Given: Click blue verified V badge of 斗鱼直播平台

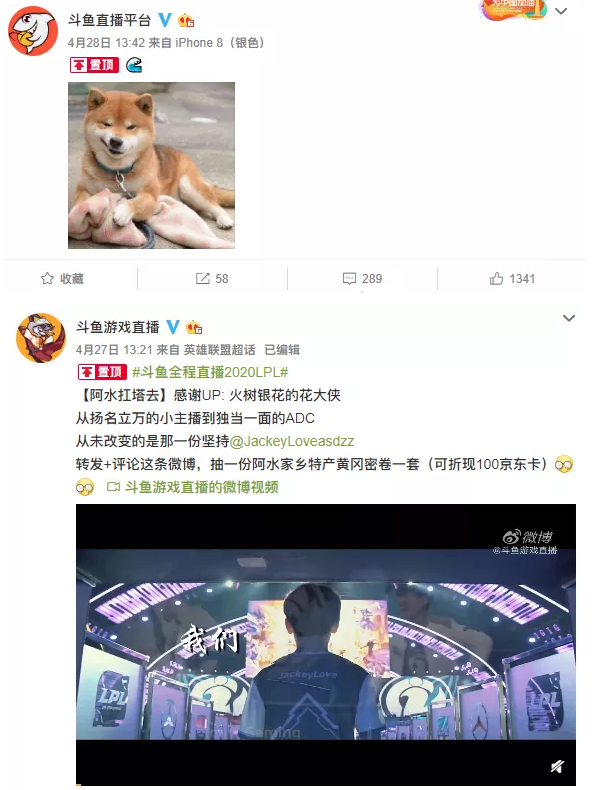Looking at the screenshot, I should tap(165, 20).
